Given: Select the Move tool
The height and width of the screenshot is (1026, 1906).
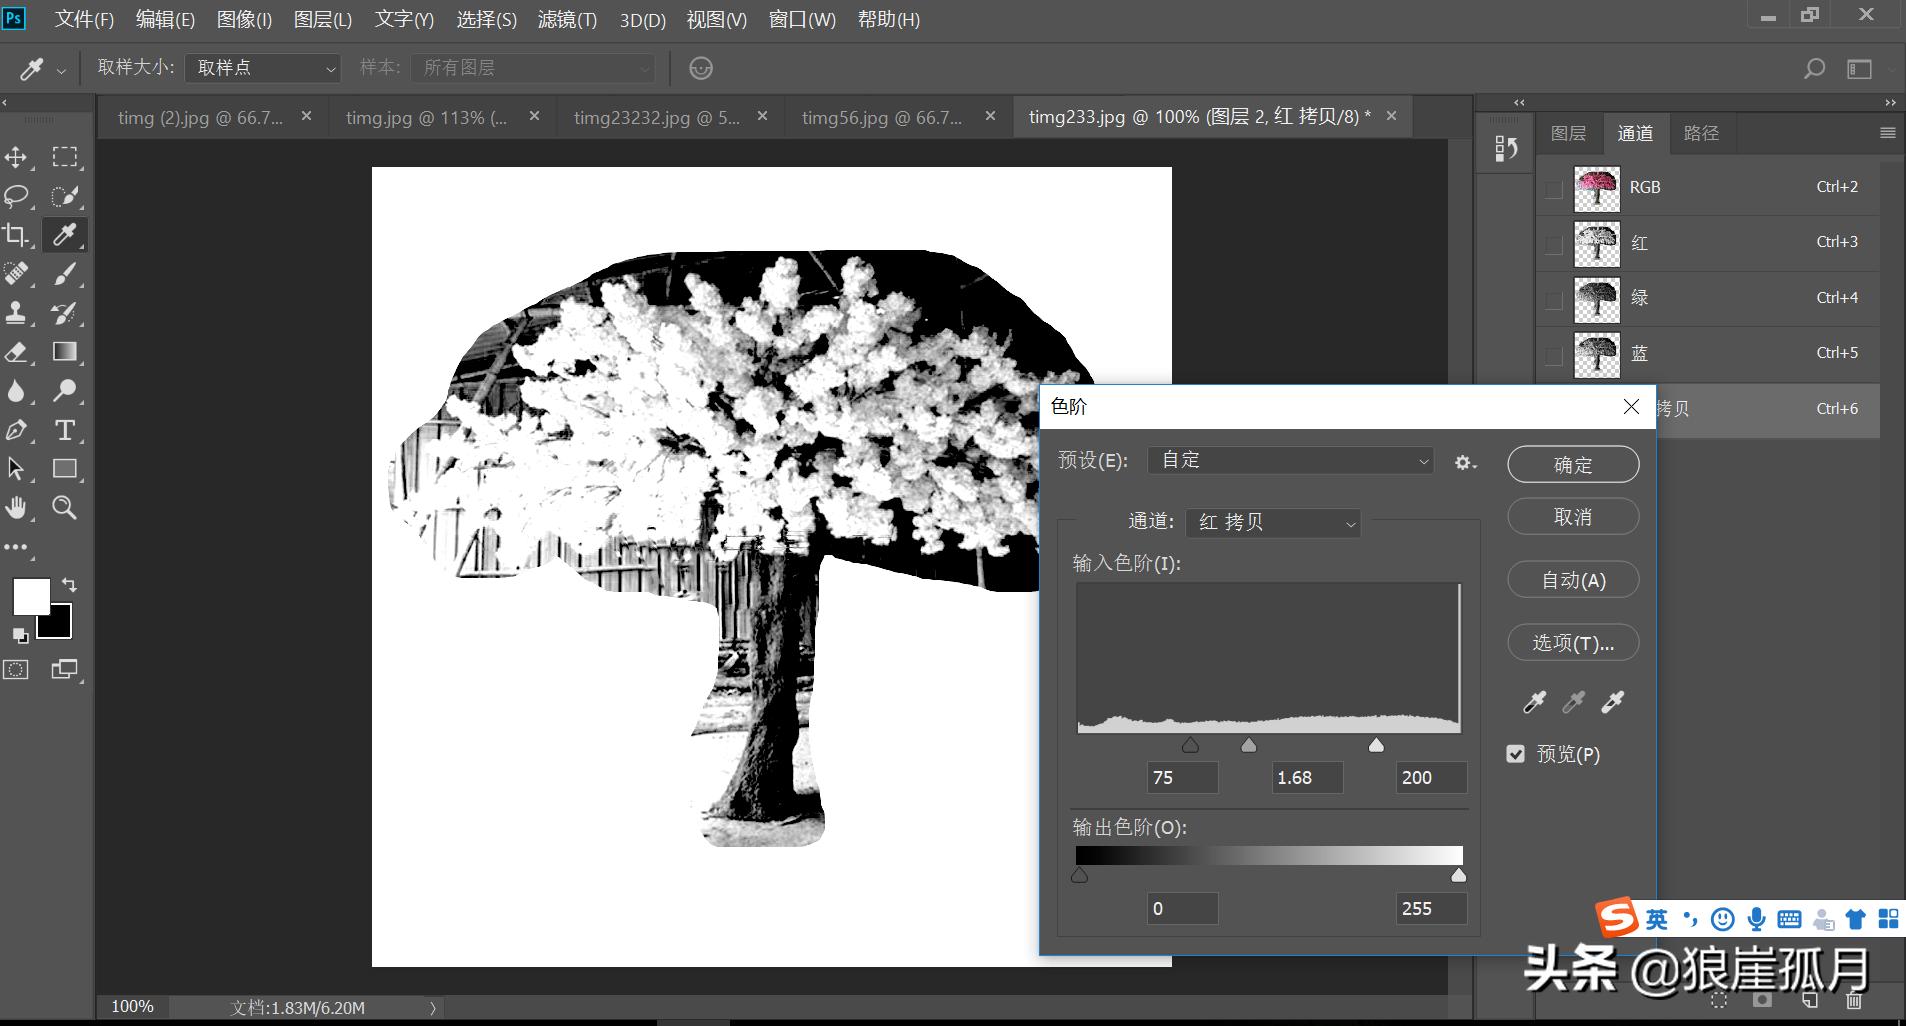Looking at the screenshot, I should click(16, 157).
